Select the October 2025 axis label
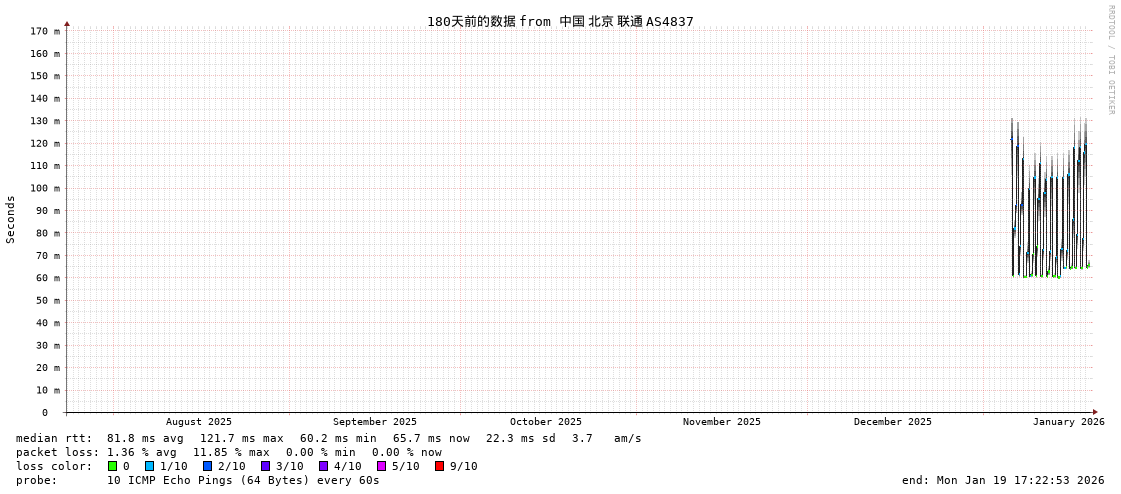 (x=545, y=422)
